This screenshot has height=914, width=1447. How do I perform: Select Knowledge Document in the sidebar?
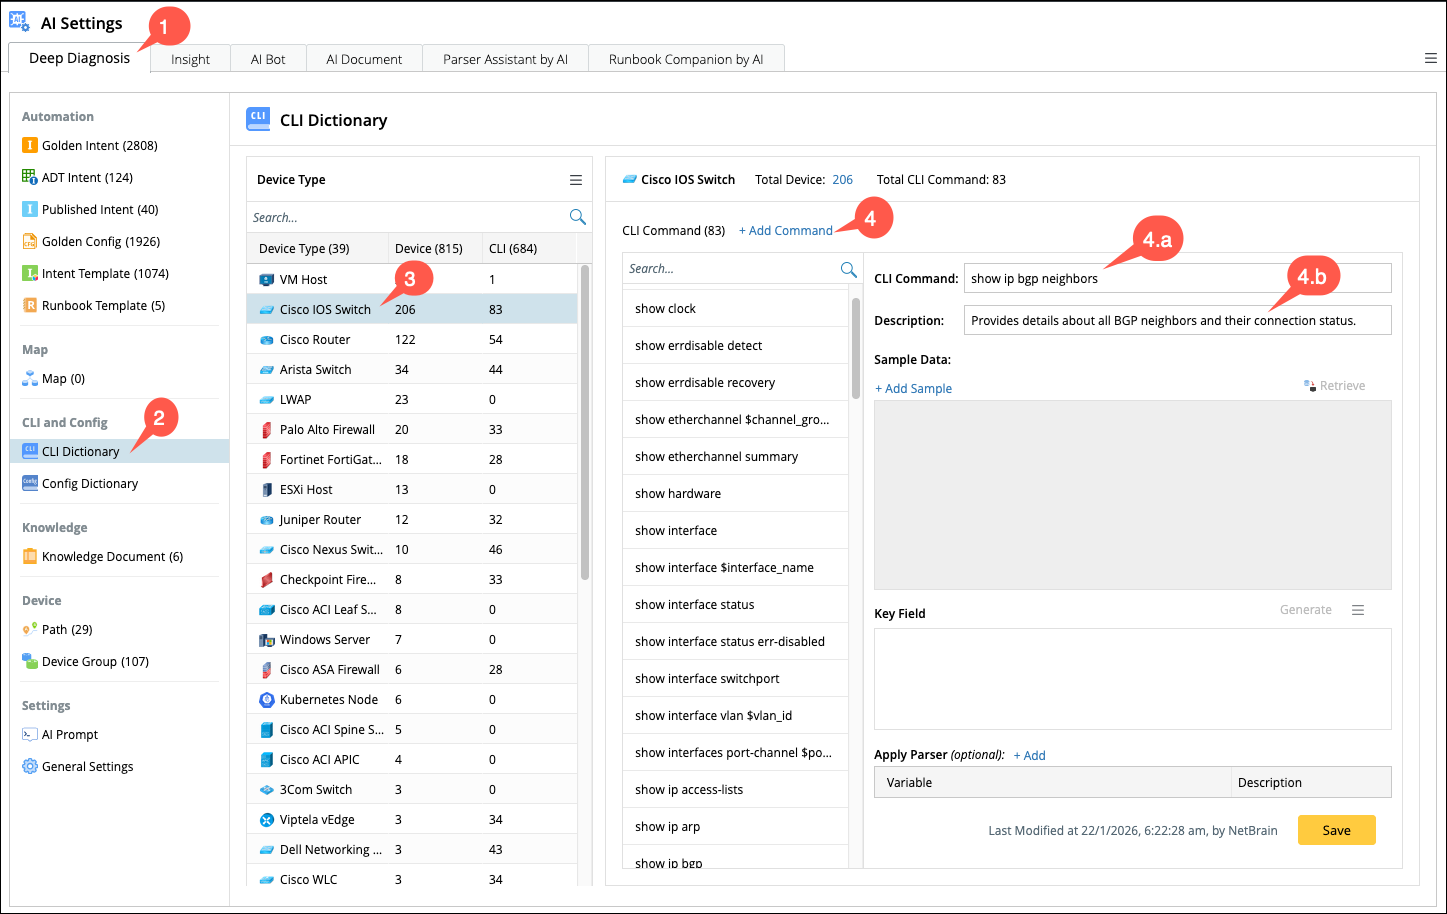tap(112, 557)
